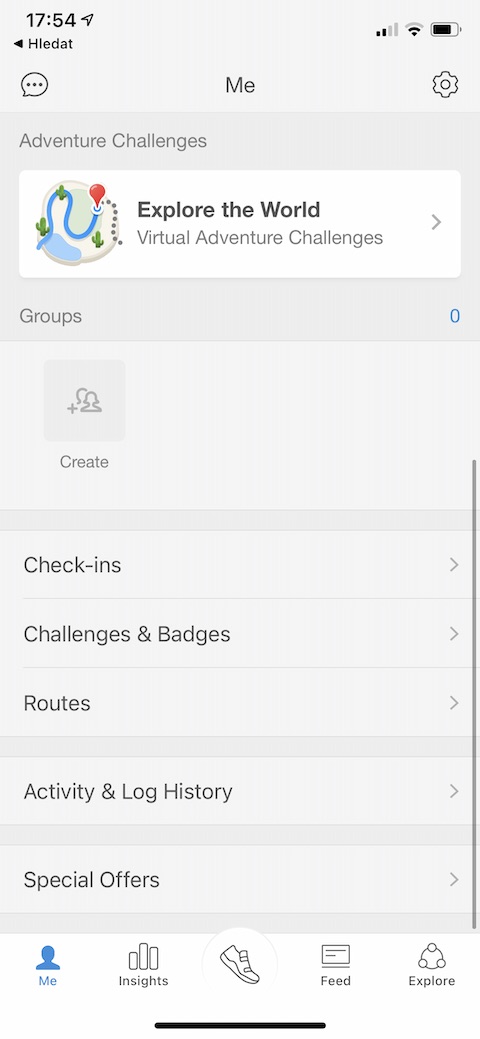Expand the Challenges & Badges chevron
Image resolution: width=480 pixels, height=1039 pixels.
454,633
